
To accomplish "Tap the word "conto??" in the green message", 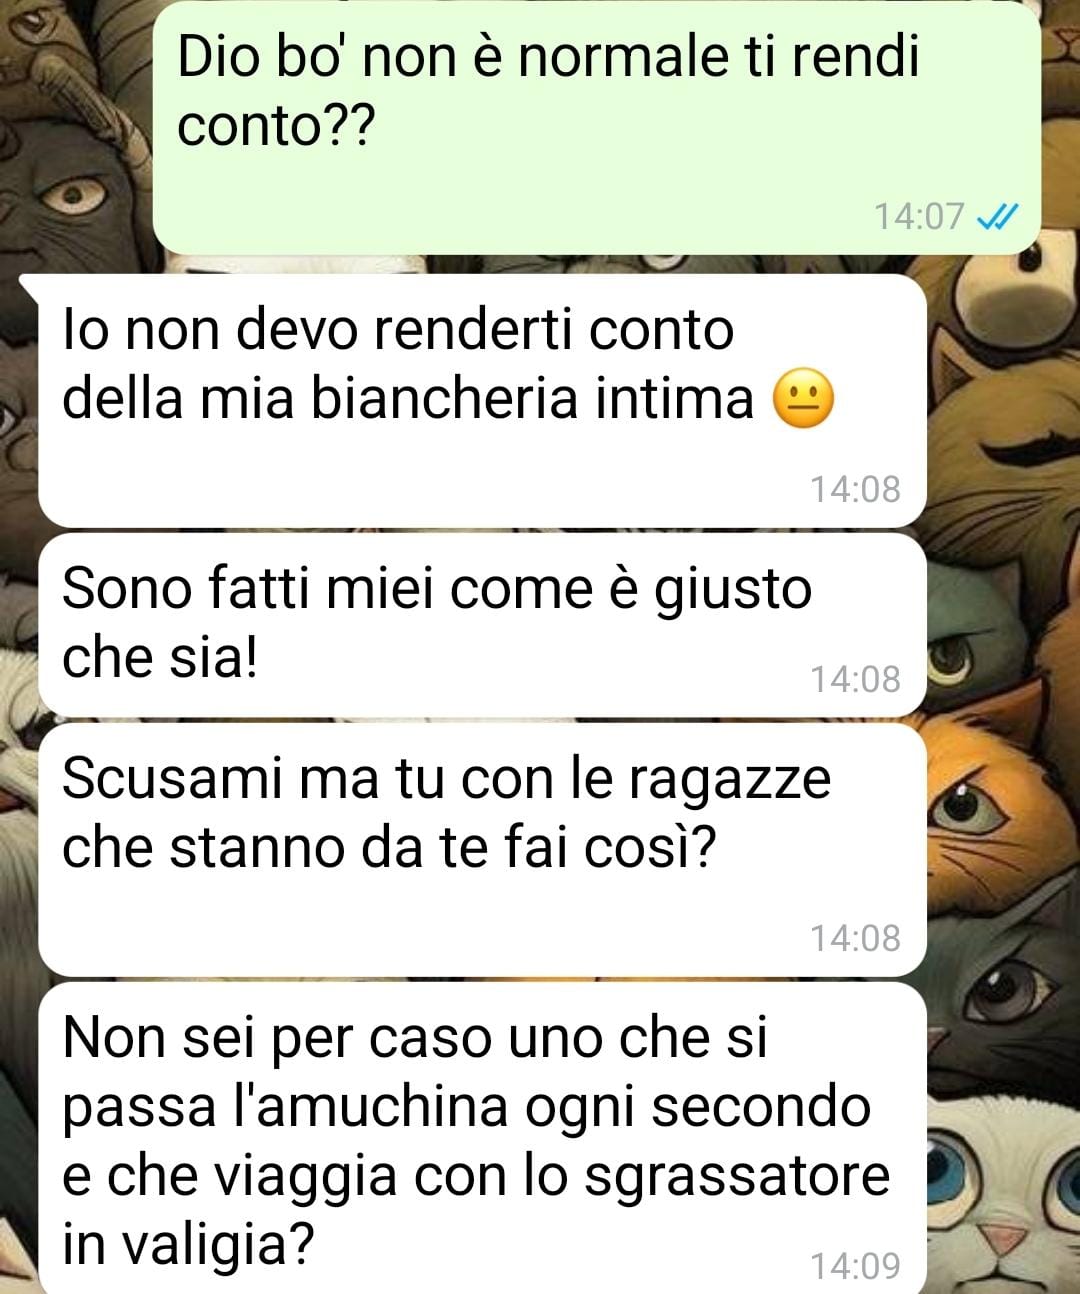I will coord(274,127).
